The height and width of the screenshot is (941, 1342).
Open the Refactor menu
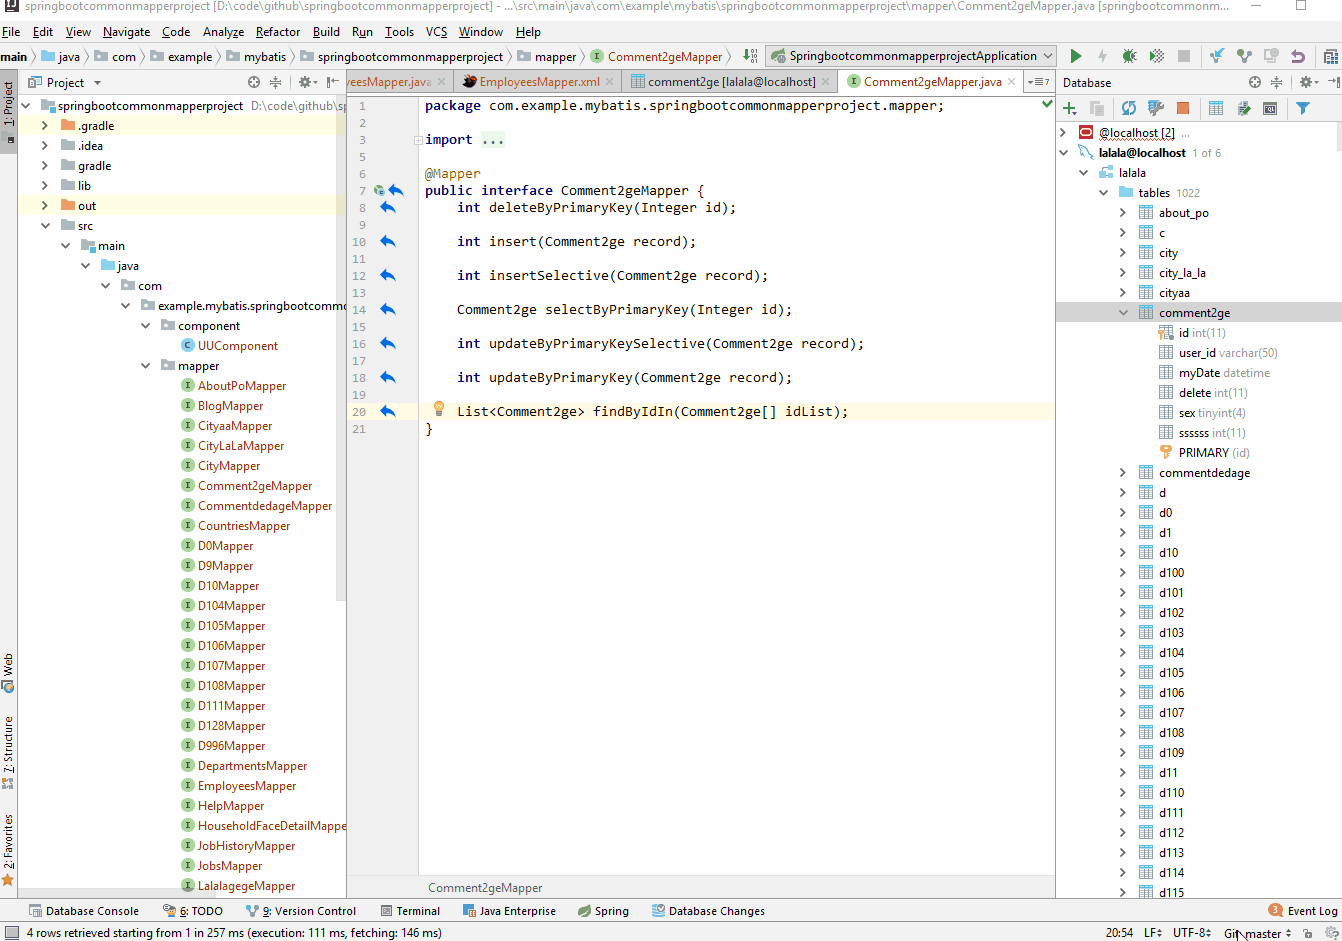pyautogui.click(x=277, y=32)
